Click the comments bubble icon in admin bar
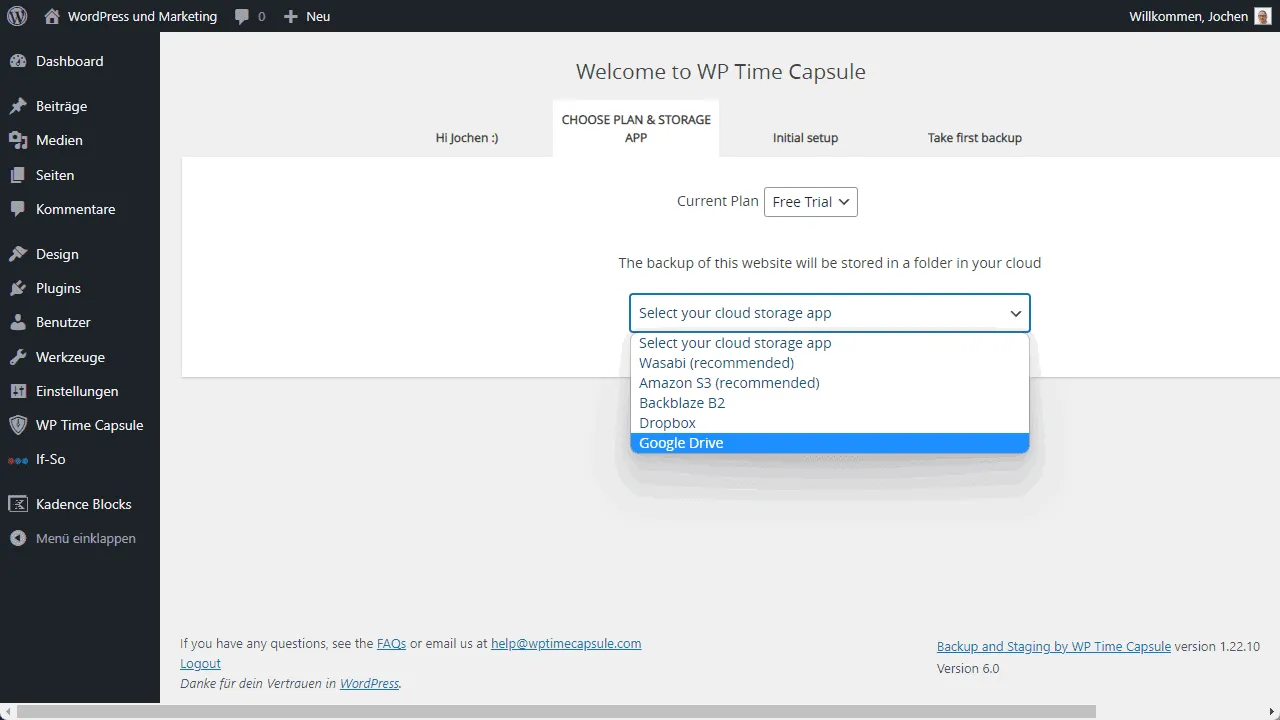The image size is (1280, 720). 242,17
